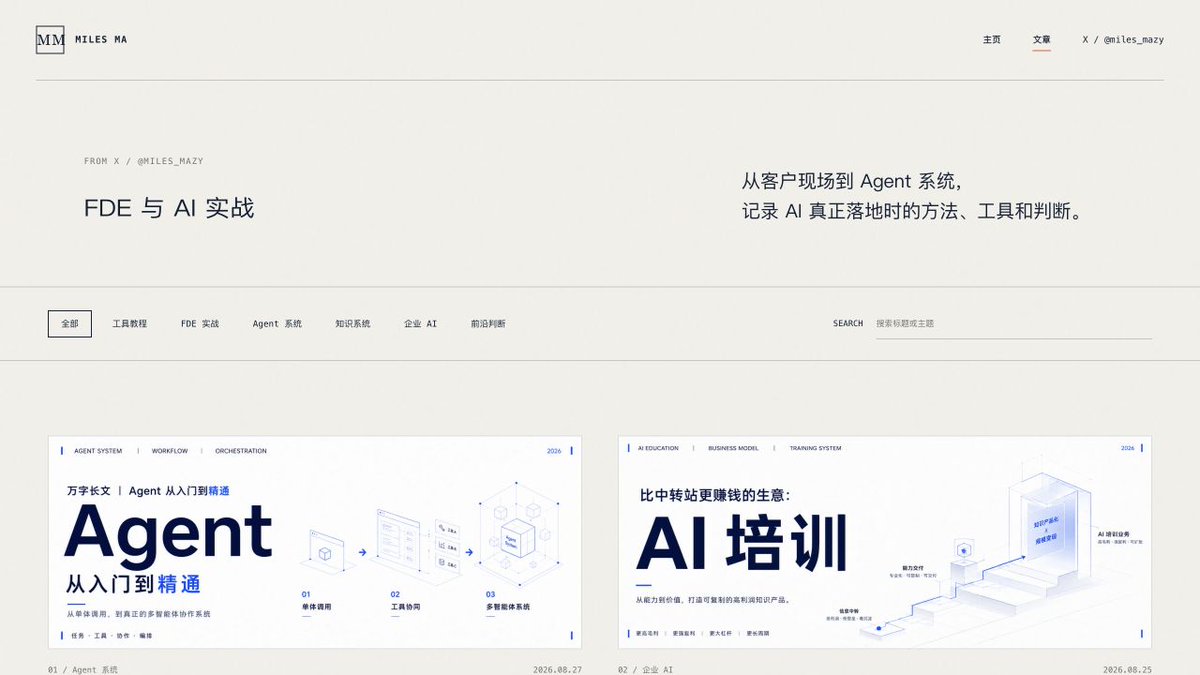Open the MILES MA site title
Image resolution: width=1200 pixels, height=675 pixels.
(x=101, y=40)
